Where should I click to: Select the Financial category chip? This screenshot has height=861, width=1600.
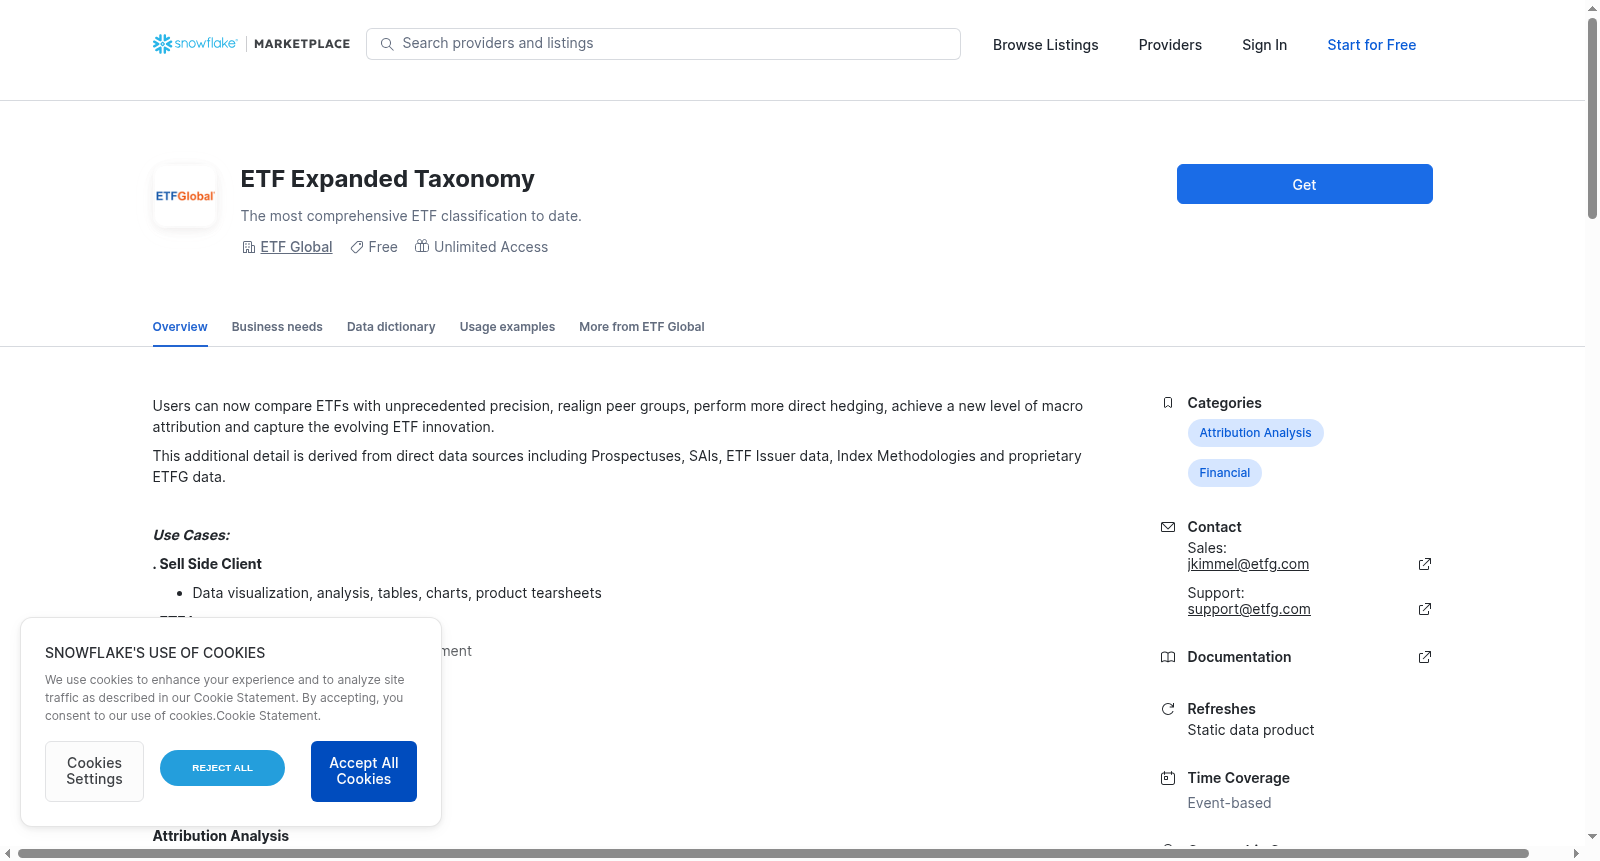[1224, 473]
